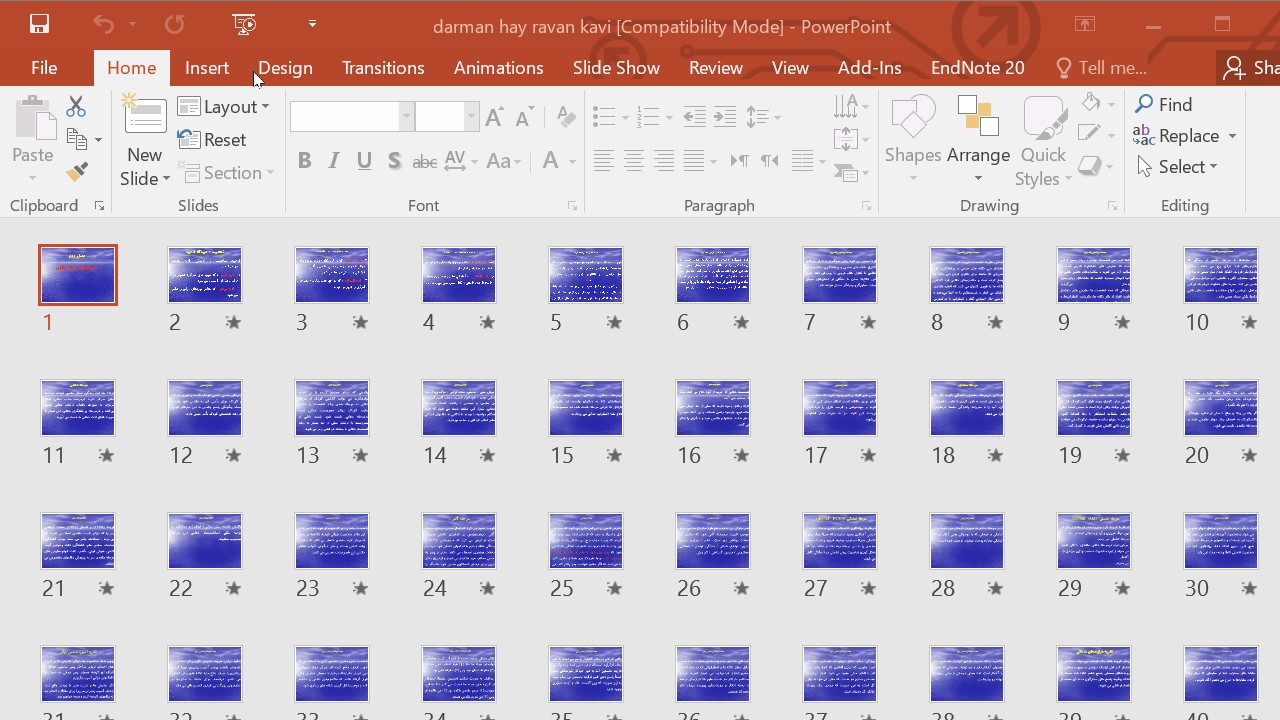Open Character Spacing dropdown
1280x720 pixels.
pos(461,161)
